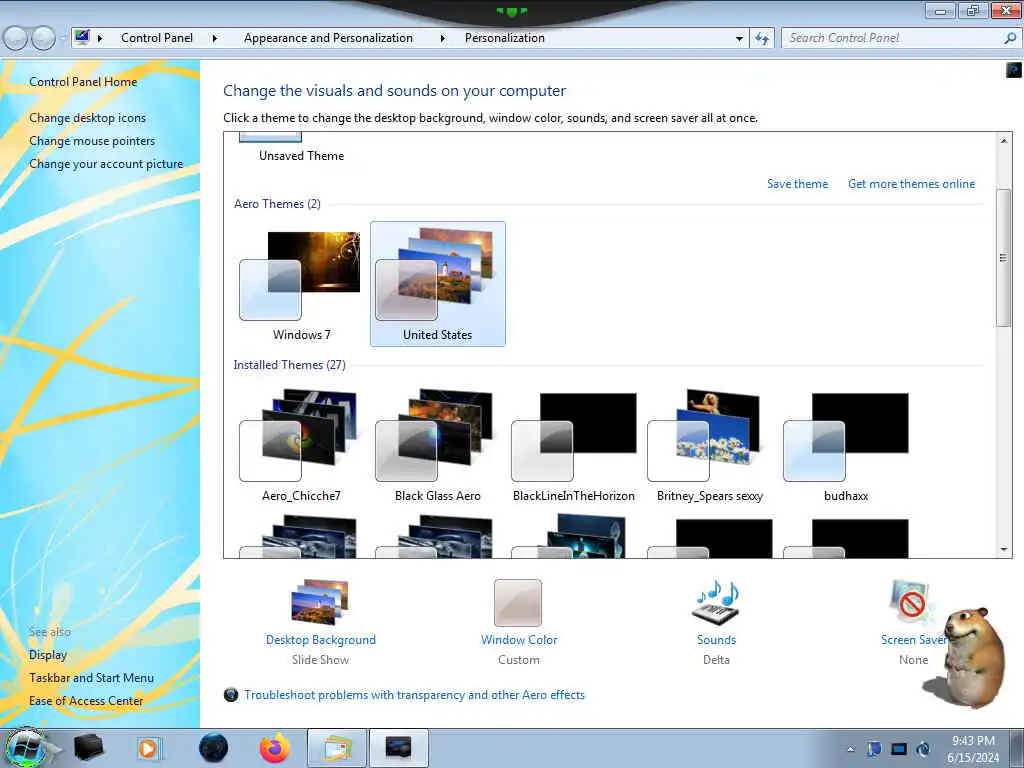The width and height of the screenshot is (1024, 768).
Task: Click Appearance and Personalization breadcrumb
Action: (328, 38)
